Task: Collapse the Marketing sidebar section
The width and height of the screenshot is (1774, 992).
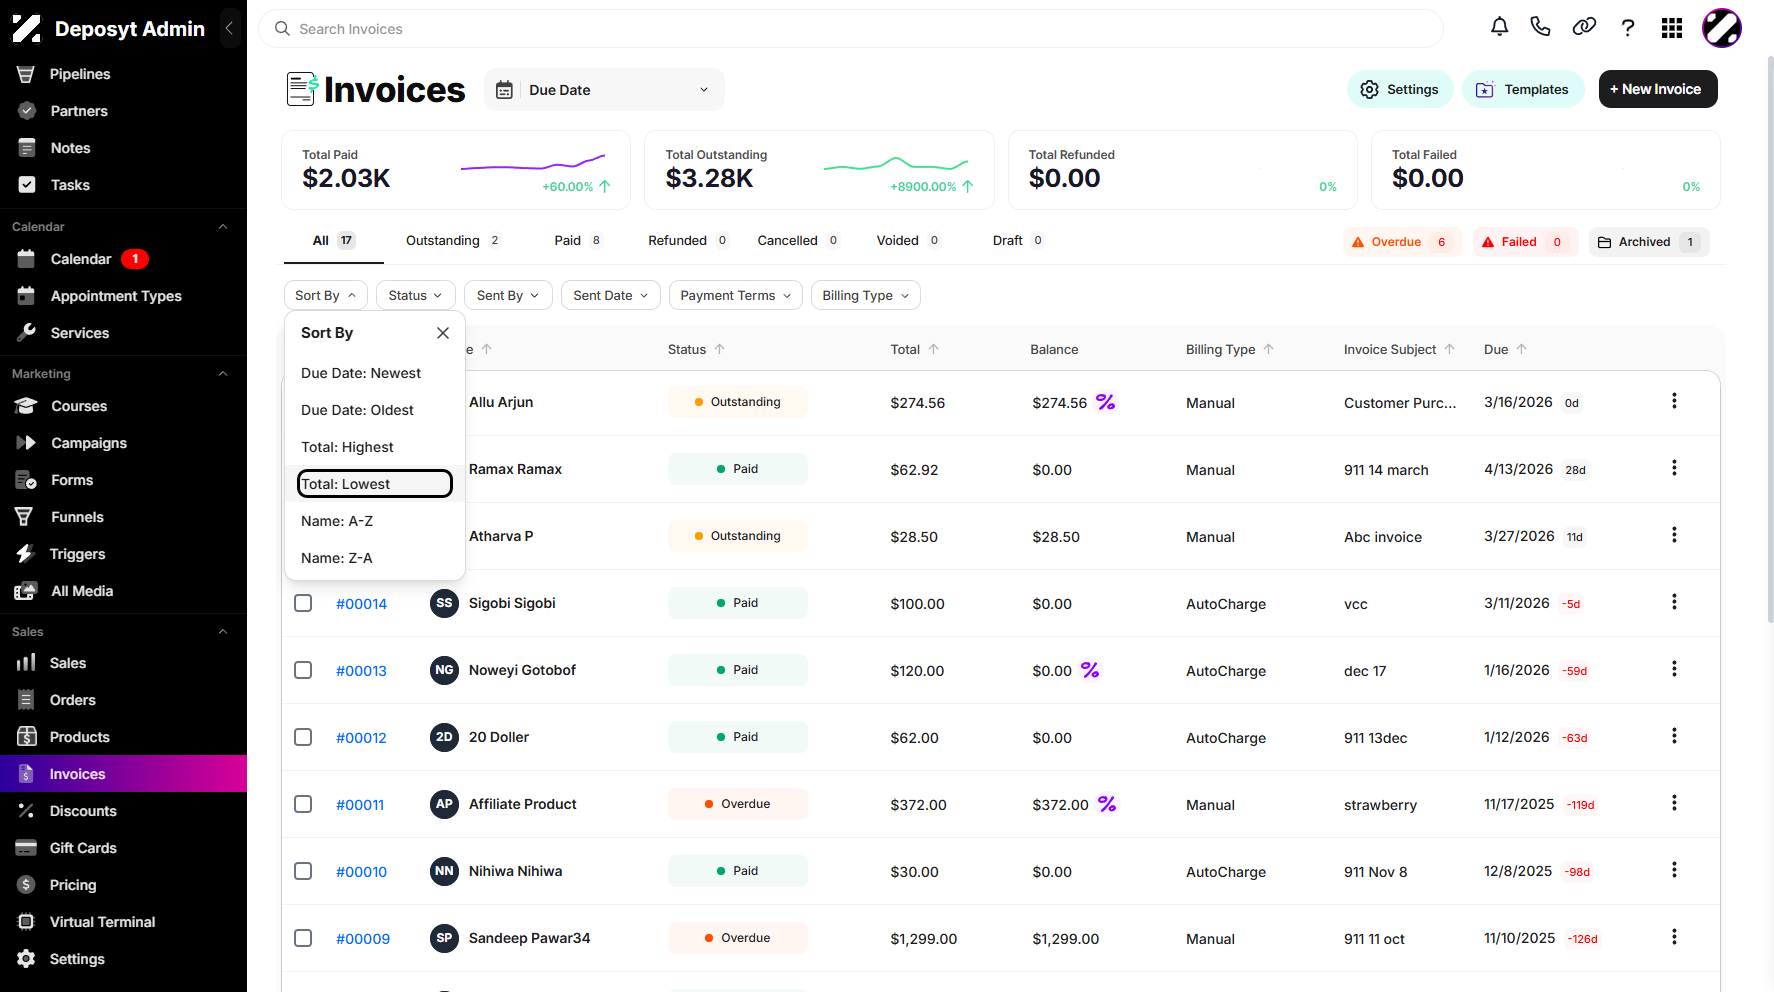Action: (x=223, y=374)
